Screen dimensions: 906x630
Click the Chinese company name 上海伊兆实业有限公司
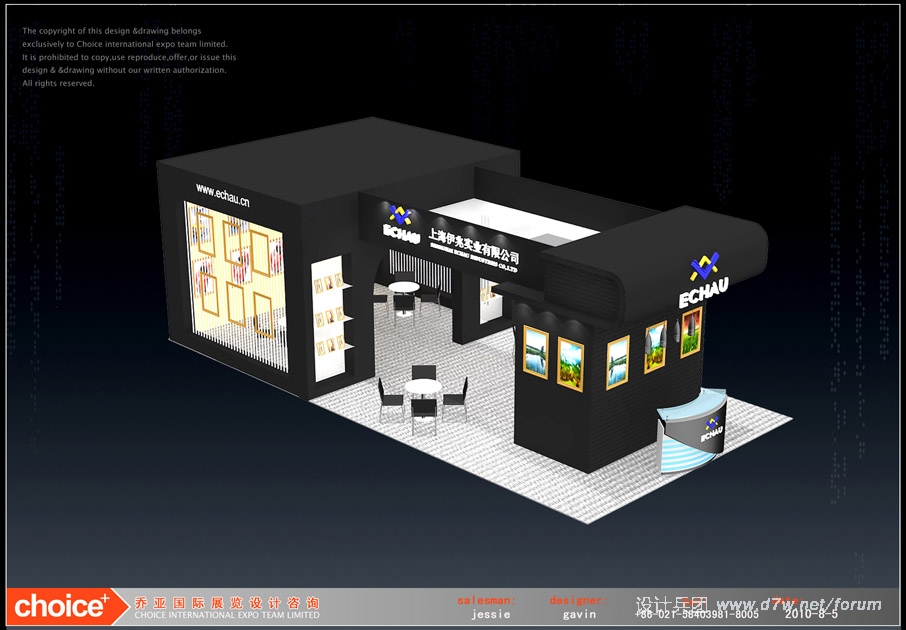pyautogui.click(x=473, y=245)
